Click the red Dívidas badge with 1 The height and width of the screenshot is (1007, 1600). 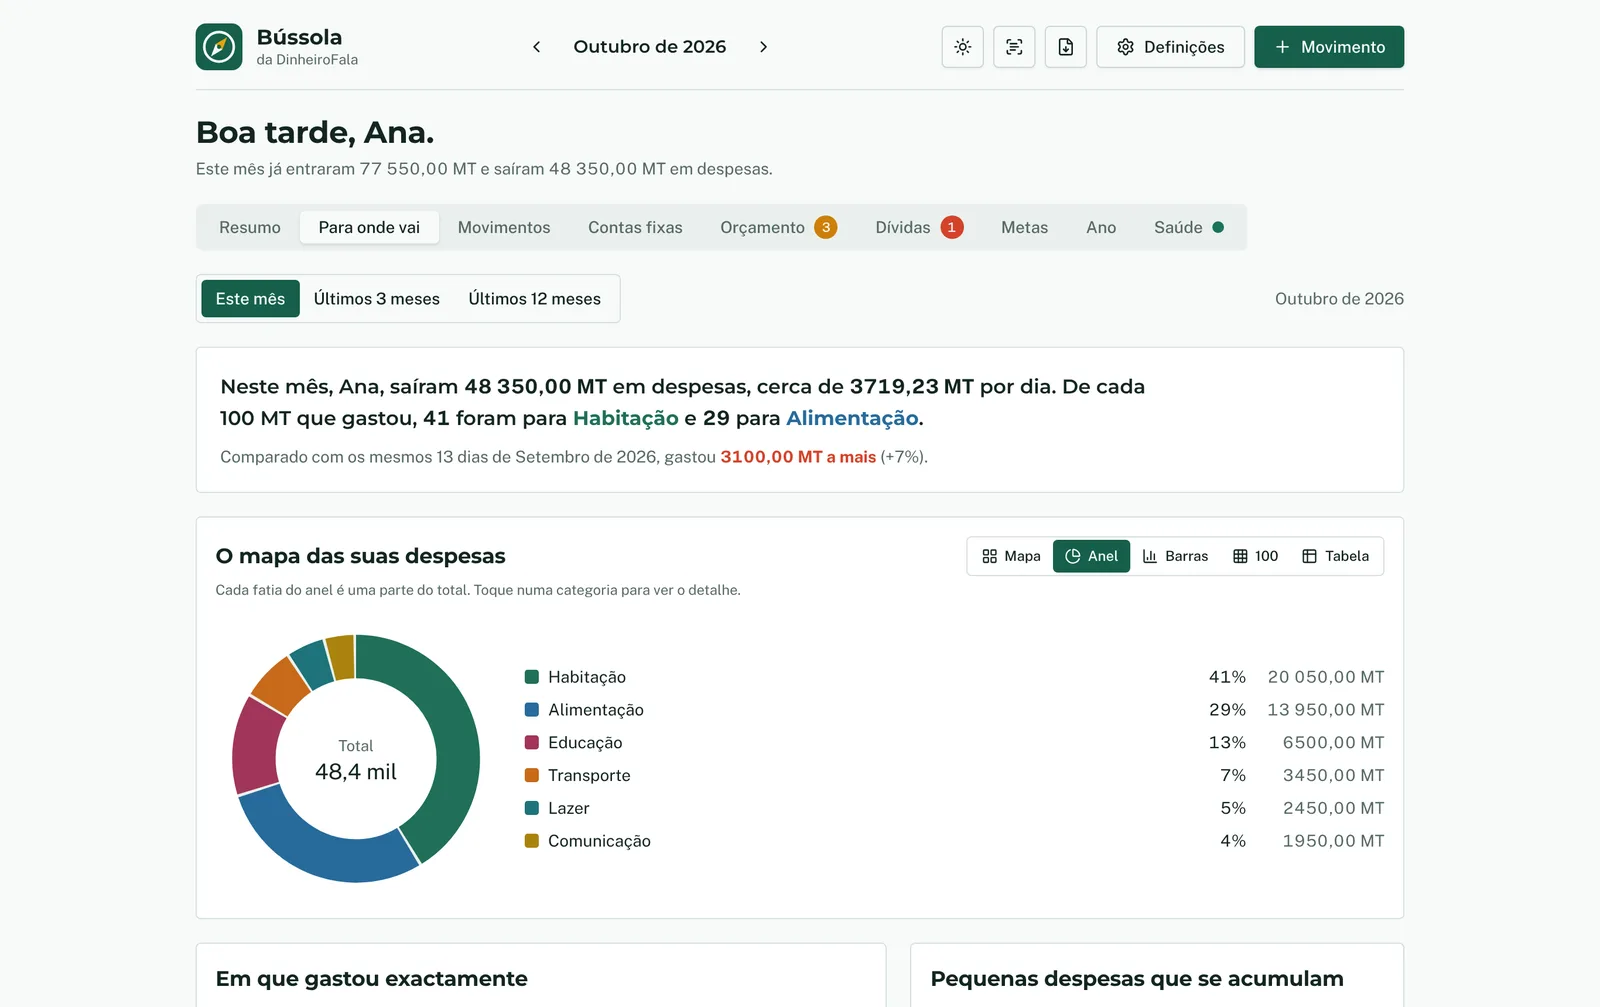[x=952, y=227]
